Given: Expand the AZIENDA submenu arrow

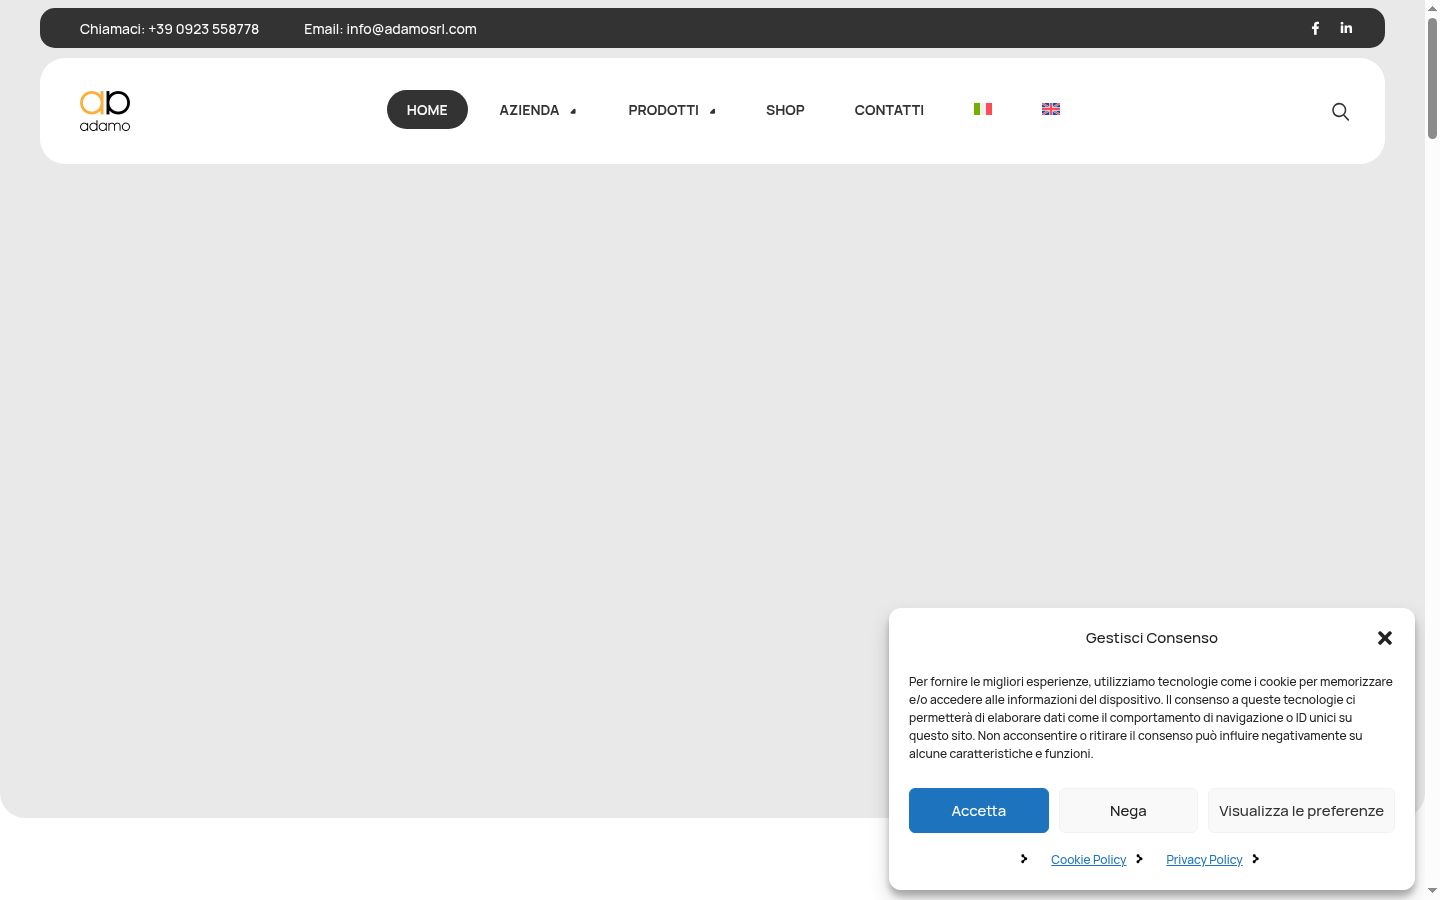Looking at the screenshot, I should coord(573,111).
